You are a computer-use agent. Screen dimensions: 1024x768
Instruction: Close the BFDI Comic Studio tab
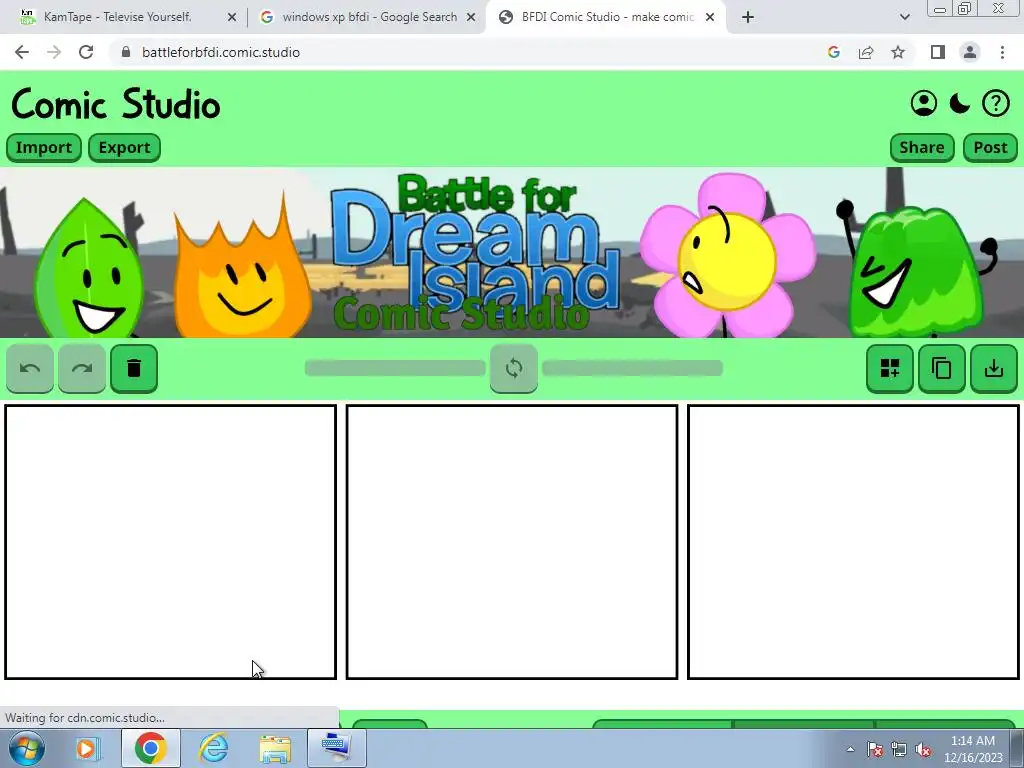(710, 18)
